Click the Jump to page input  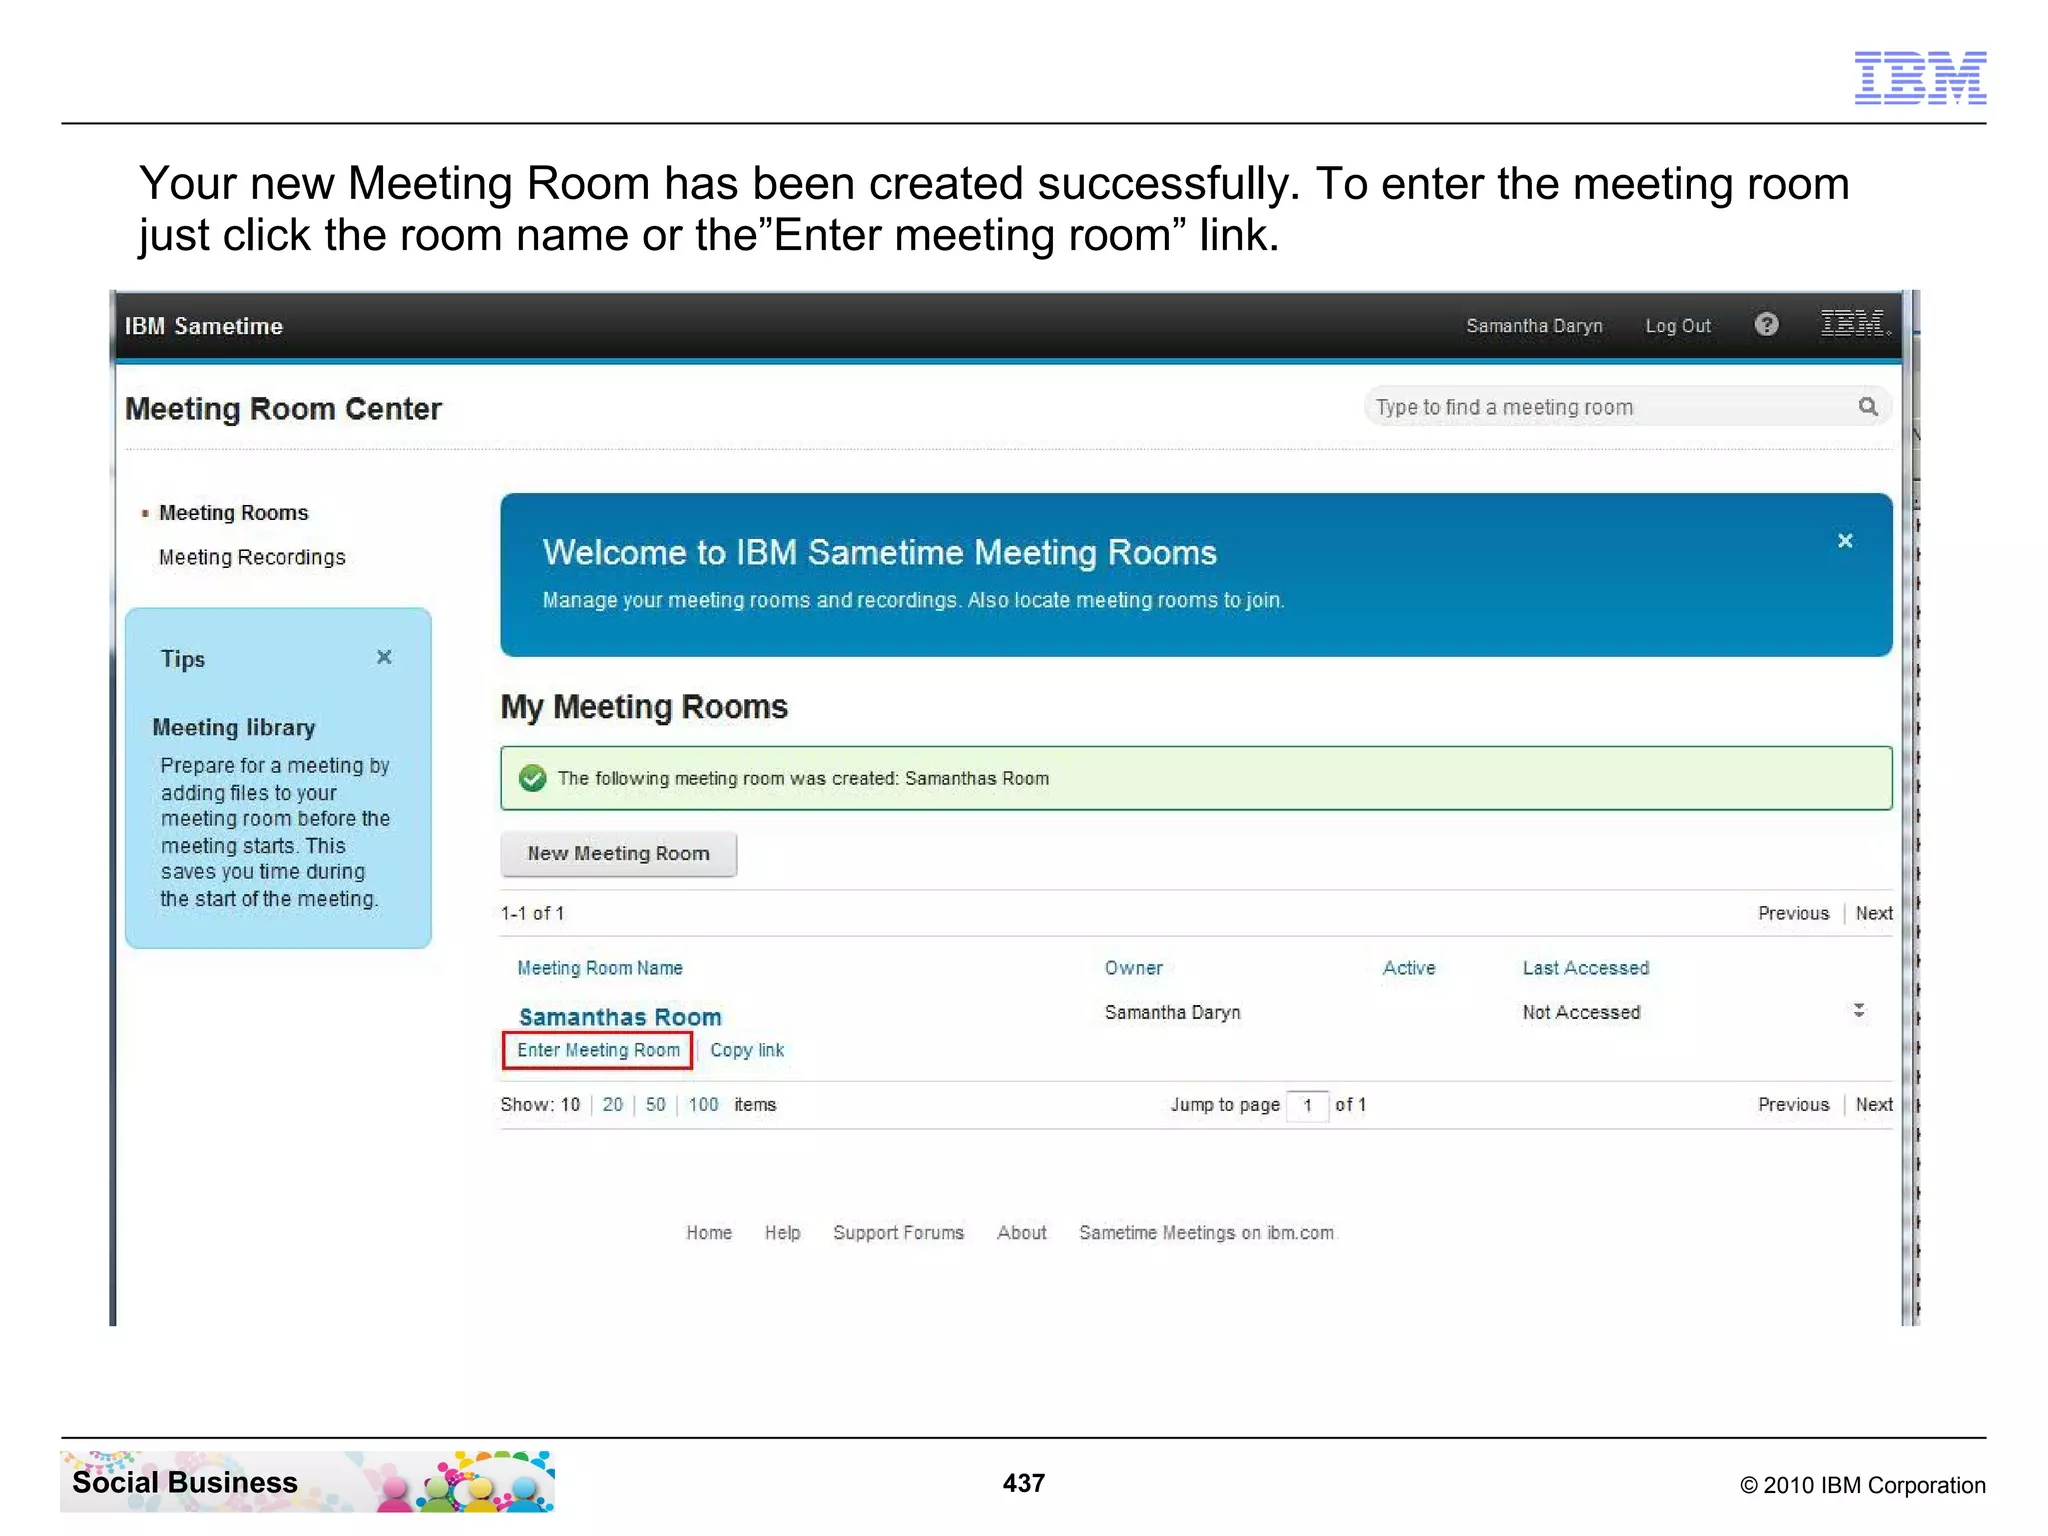1307,1105
